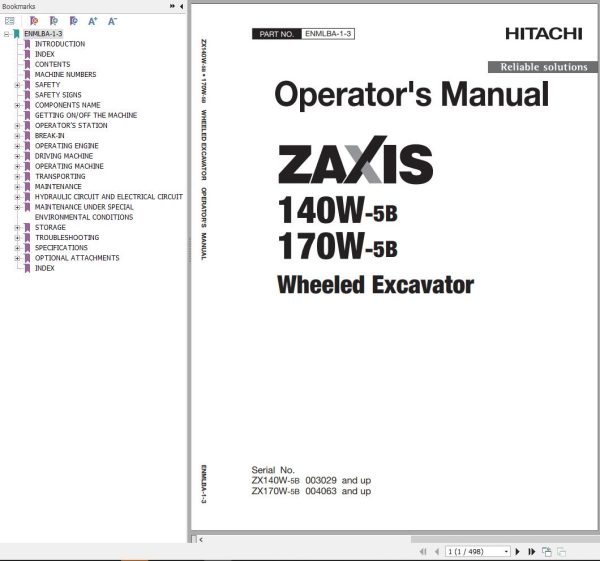Expand HYDRAULIC CIRCUIT AND ELECTRICAL CIRCUIT node

click(17, 197)
